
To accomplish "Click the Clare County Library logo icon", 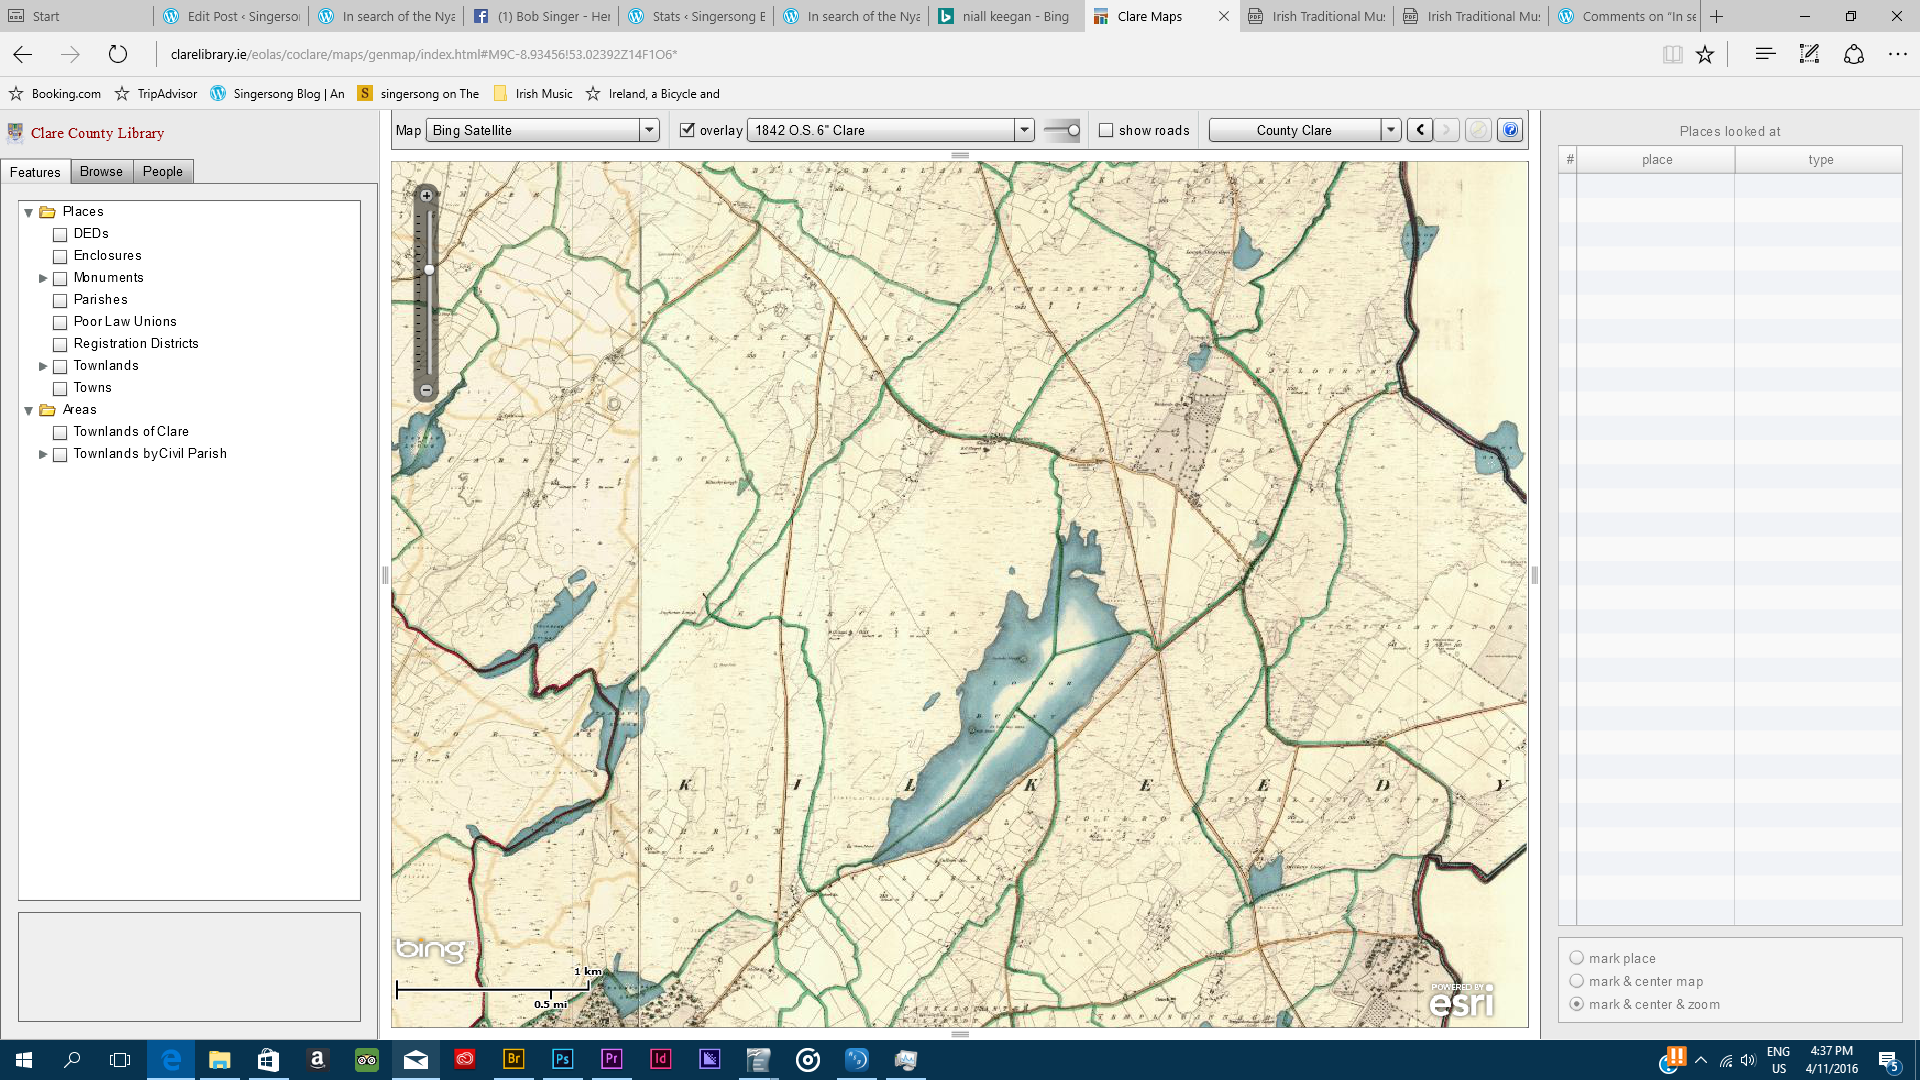I will pos(15,133).
